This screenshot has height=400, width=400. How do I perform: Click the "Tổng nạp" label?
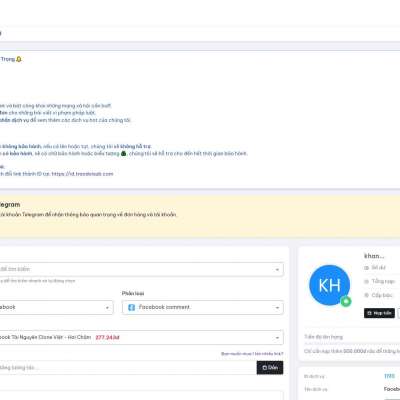383,281
